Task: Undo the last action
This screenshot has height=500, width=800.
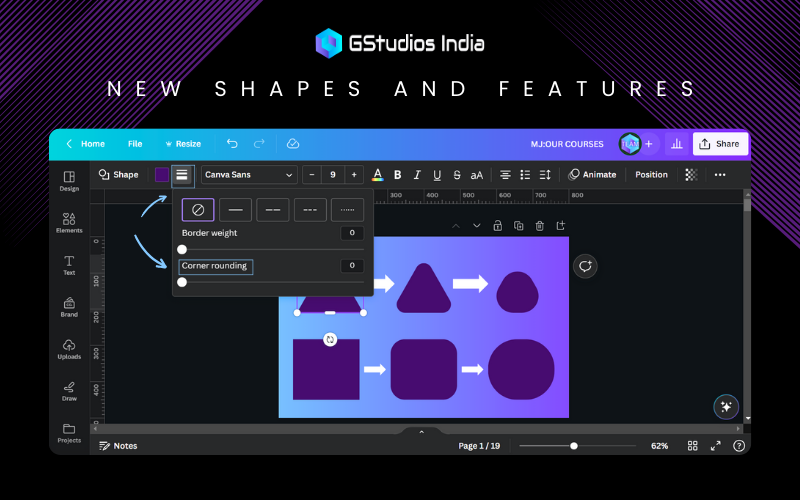Action: point(232,144)
